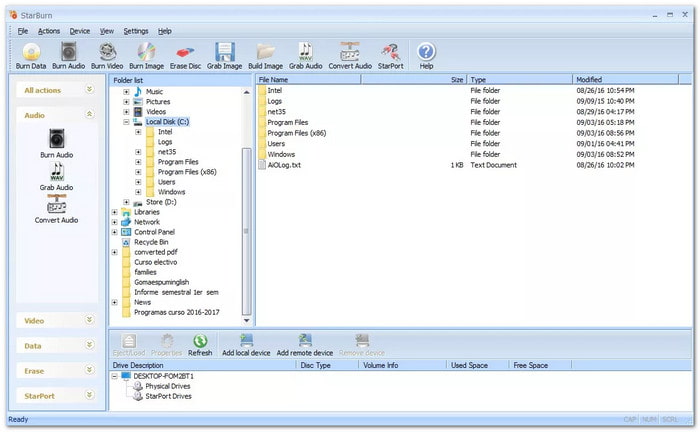700x432 pixels.
Task: Select Burn Image toolbar icon
Action: click(x=146, y=56)
